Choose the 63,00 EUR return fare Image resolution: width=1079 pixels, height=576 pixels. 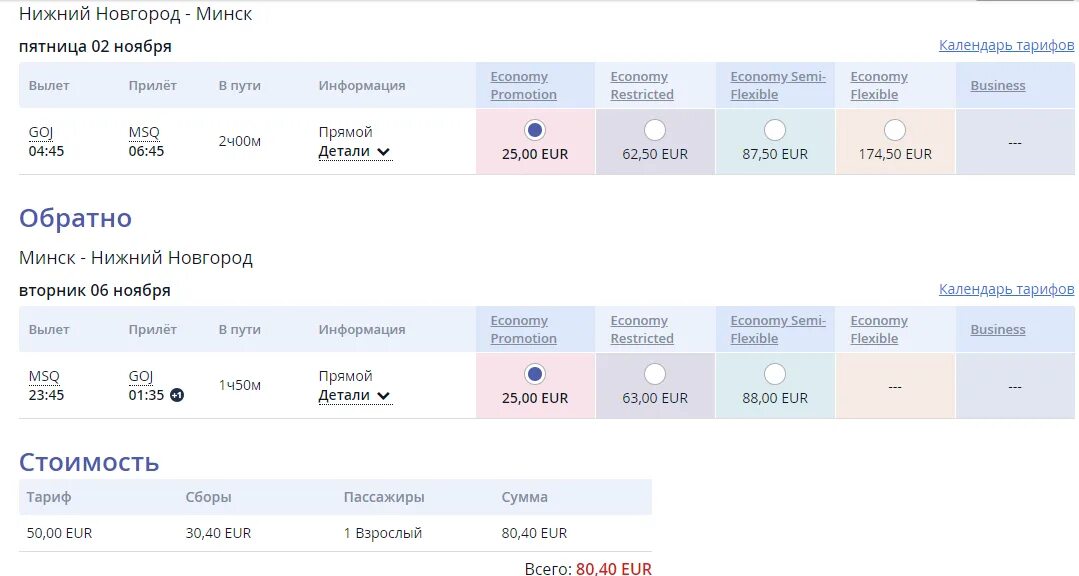(x=655, y=374)
